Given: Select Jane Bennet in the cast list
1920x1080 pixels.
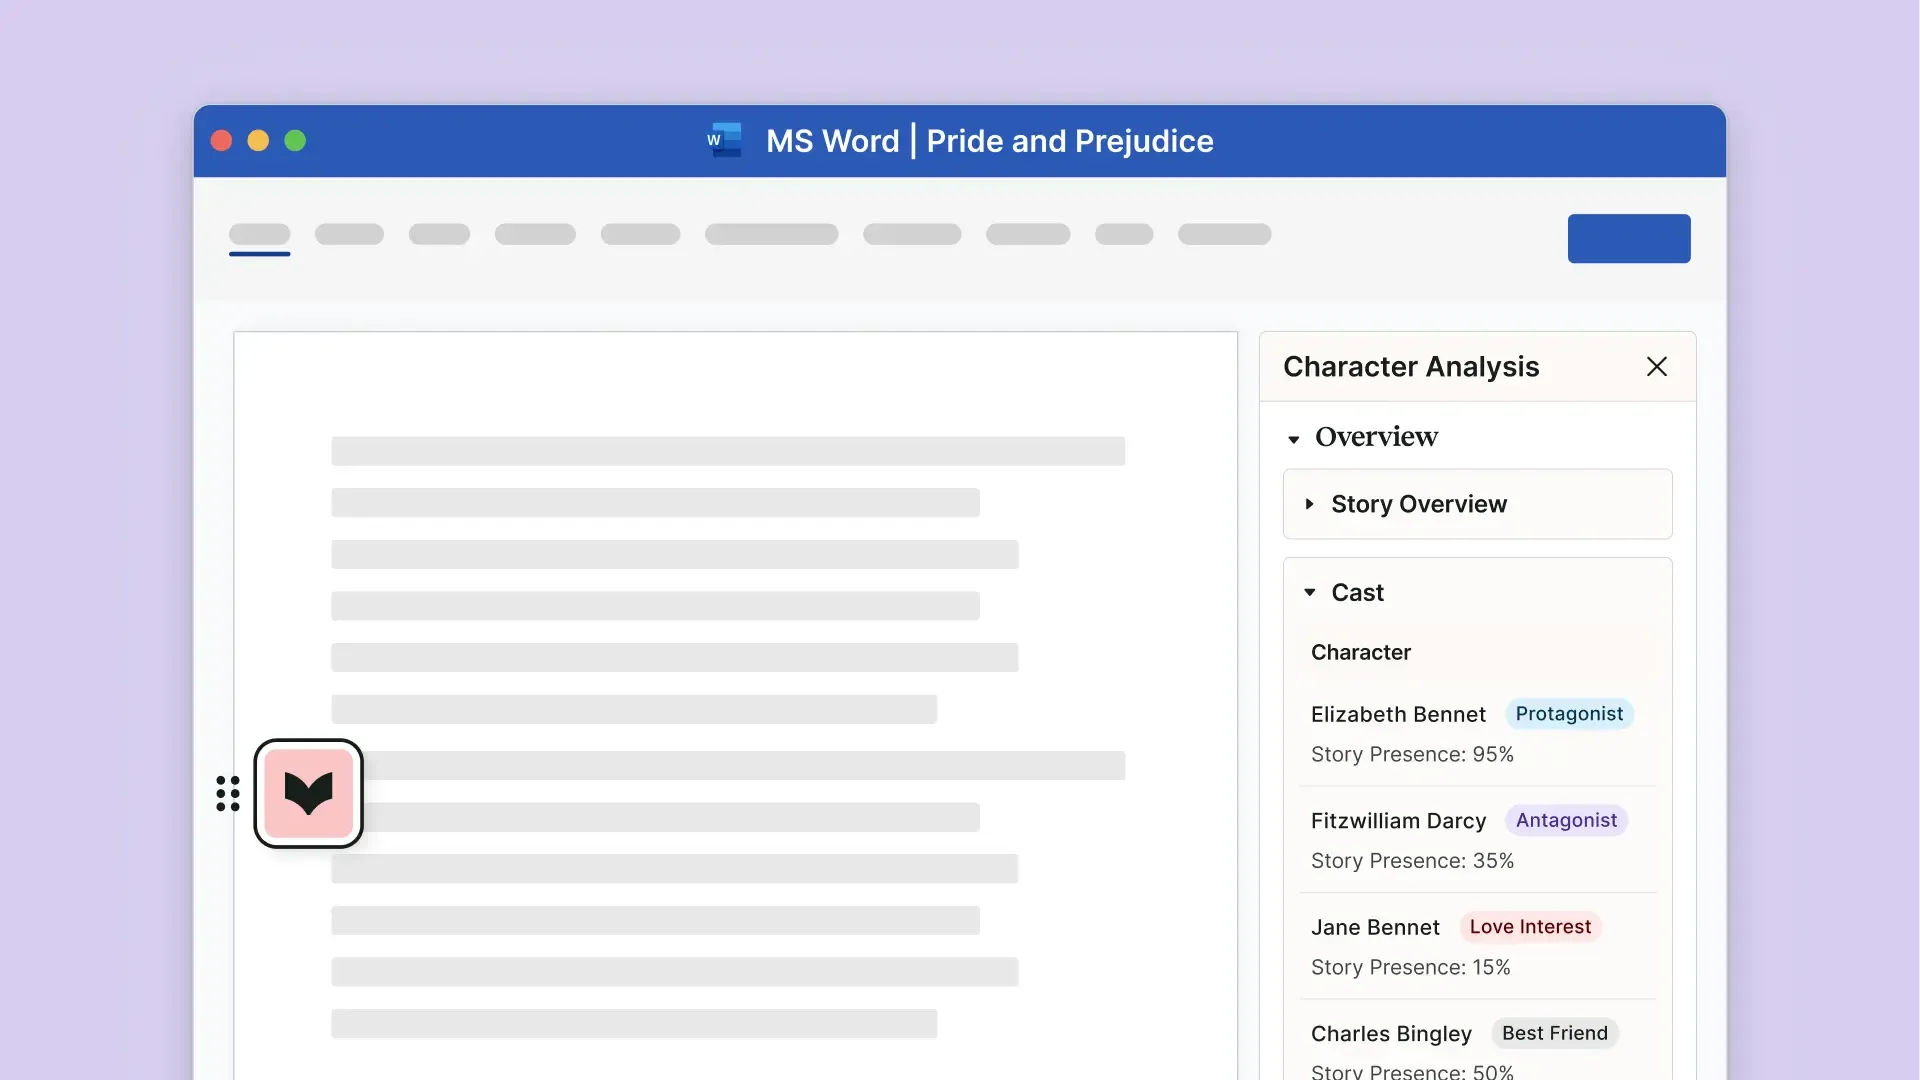Looking at the screenshot, I should pos(1375,927).
